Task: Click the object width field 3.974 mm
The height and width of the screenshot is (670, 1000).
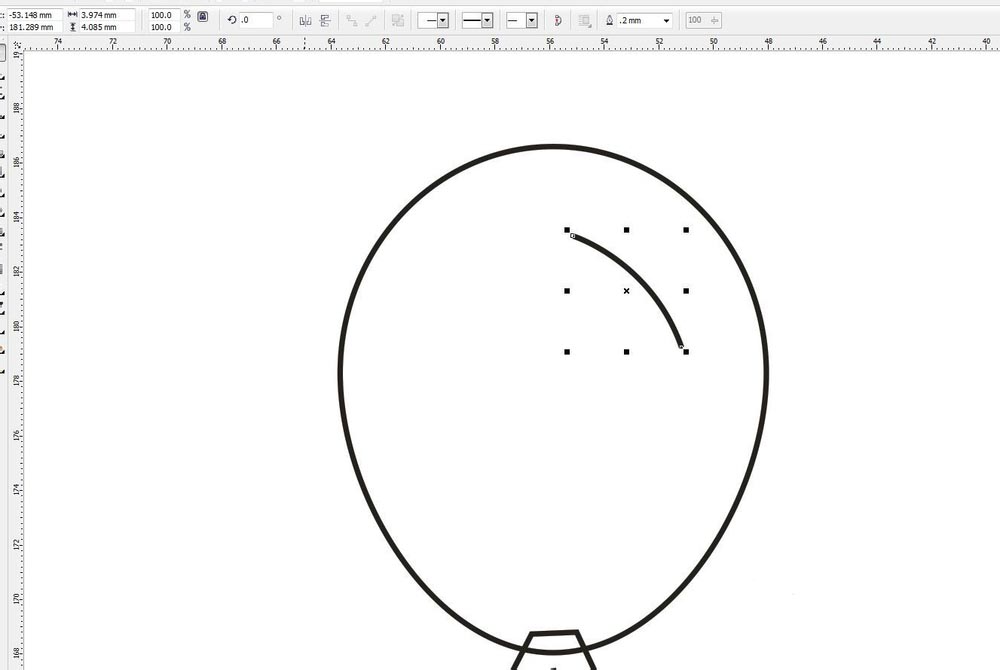Action: [107, 15]
